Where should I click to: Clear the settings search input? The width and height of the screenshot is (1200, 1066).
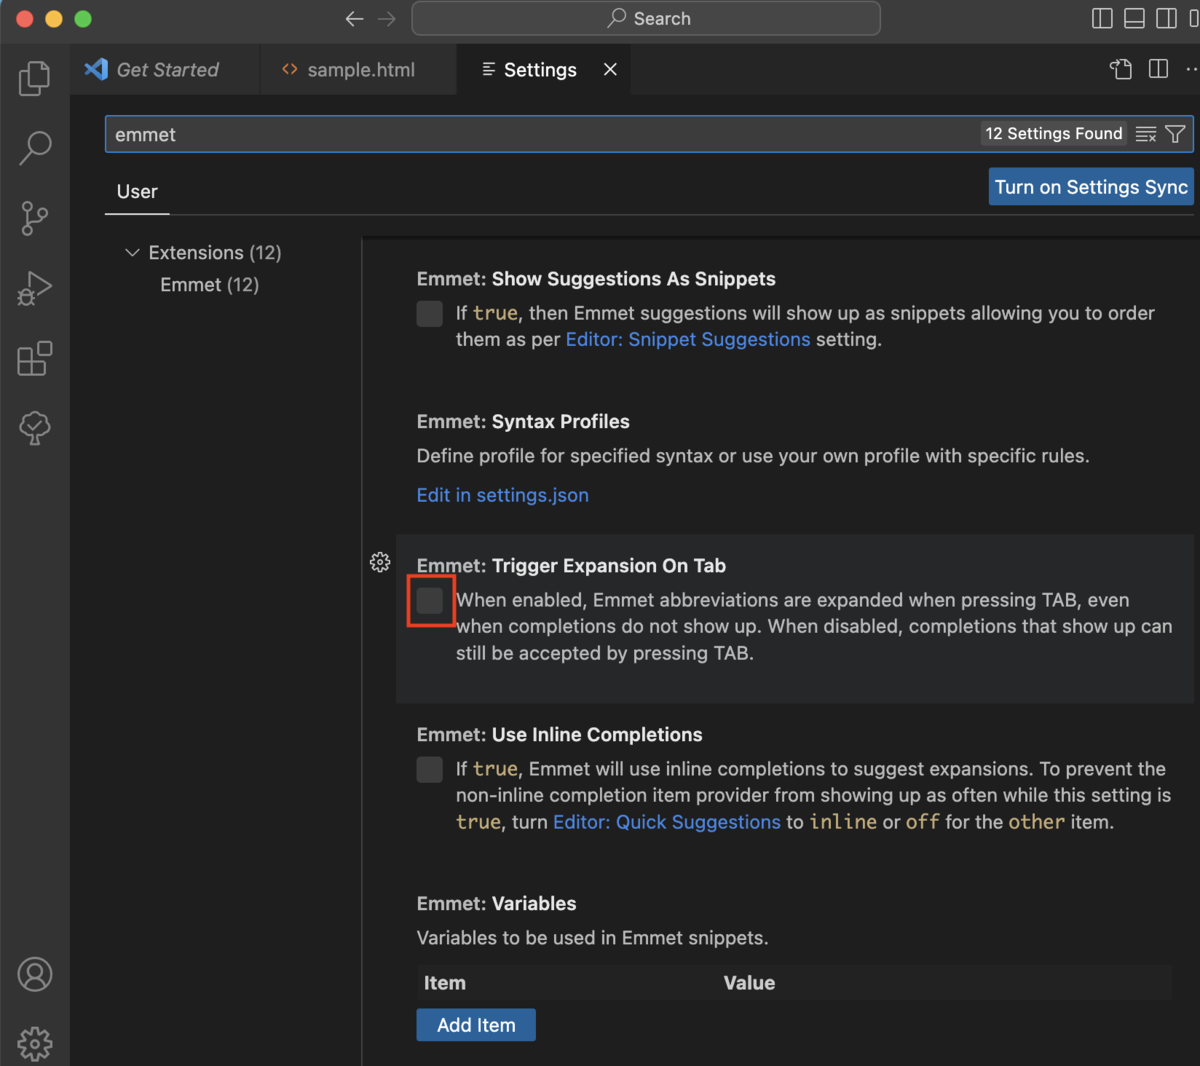tap(1146, 134)
